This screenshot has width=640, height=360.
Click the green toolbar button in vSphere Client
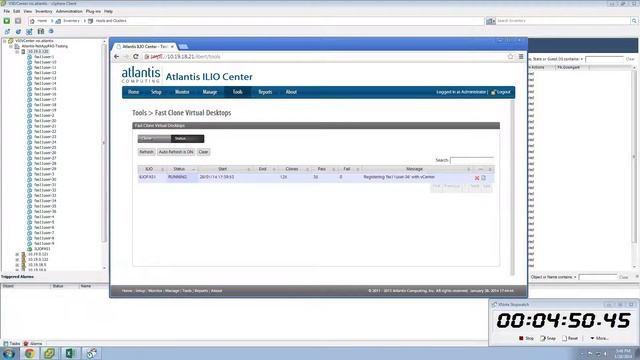[x=7, y=20]
